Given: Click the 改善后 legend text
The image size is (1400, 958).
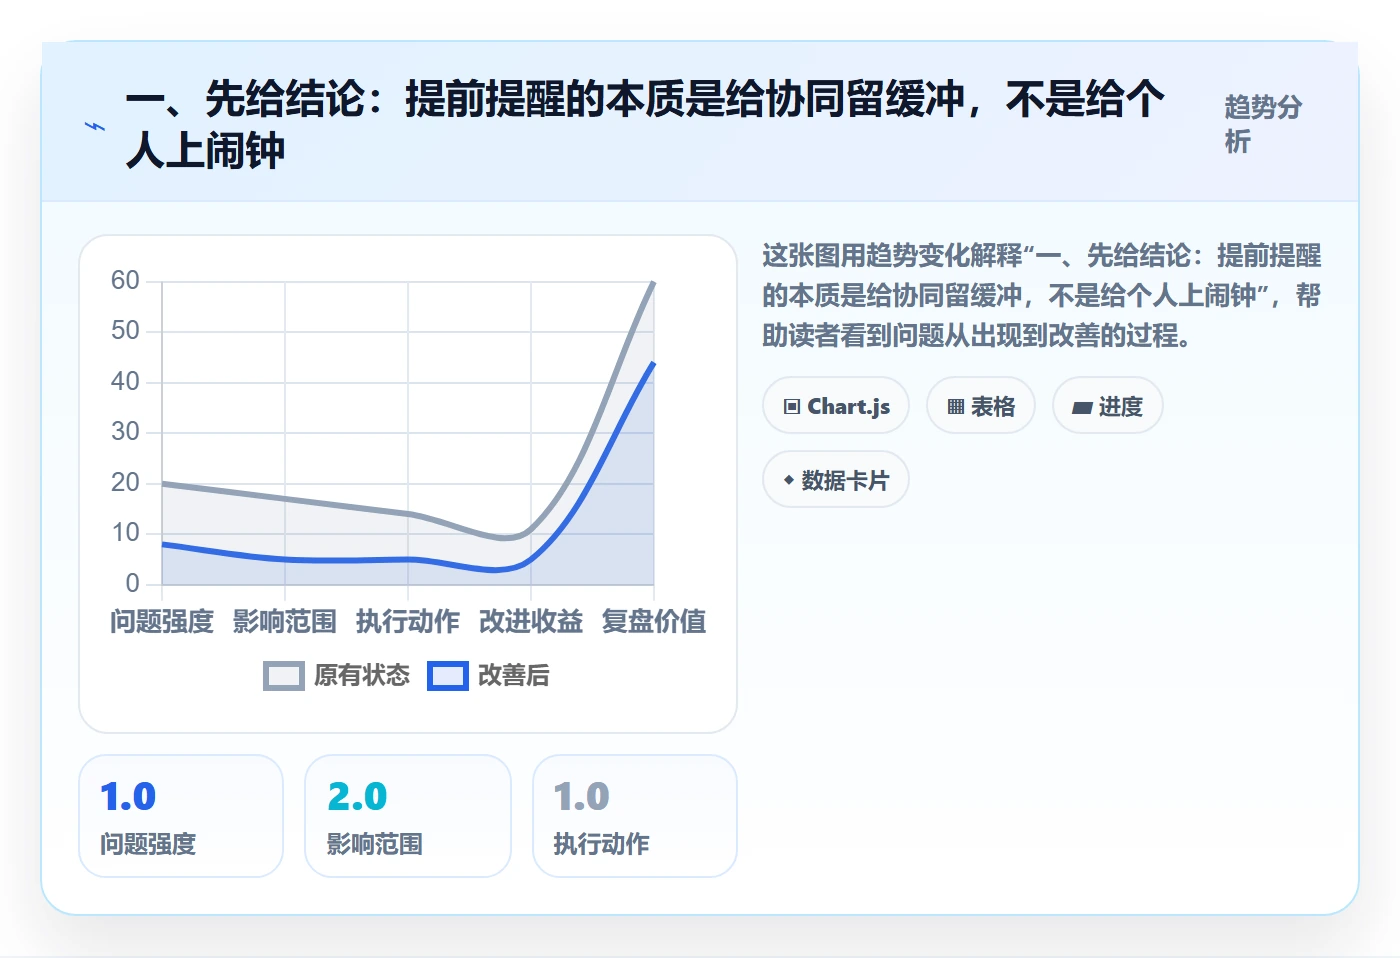Looking at the screenshot, I should click(x=514, y=676).
